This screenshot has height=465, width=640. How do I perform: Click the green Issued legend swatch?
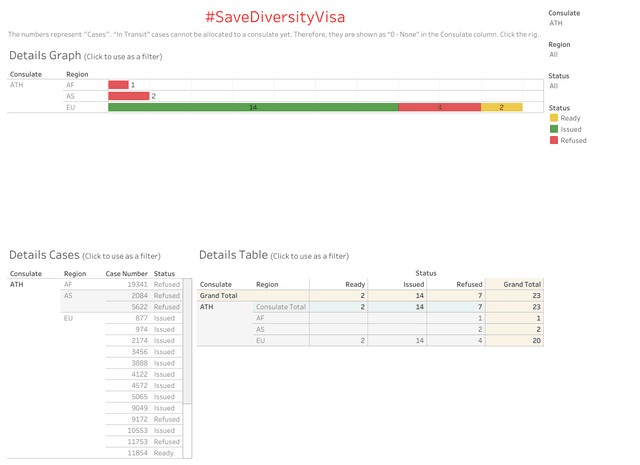pos(553,129)
